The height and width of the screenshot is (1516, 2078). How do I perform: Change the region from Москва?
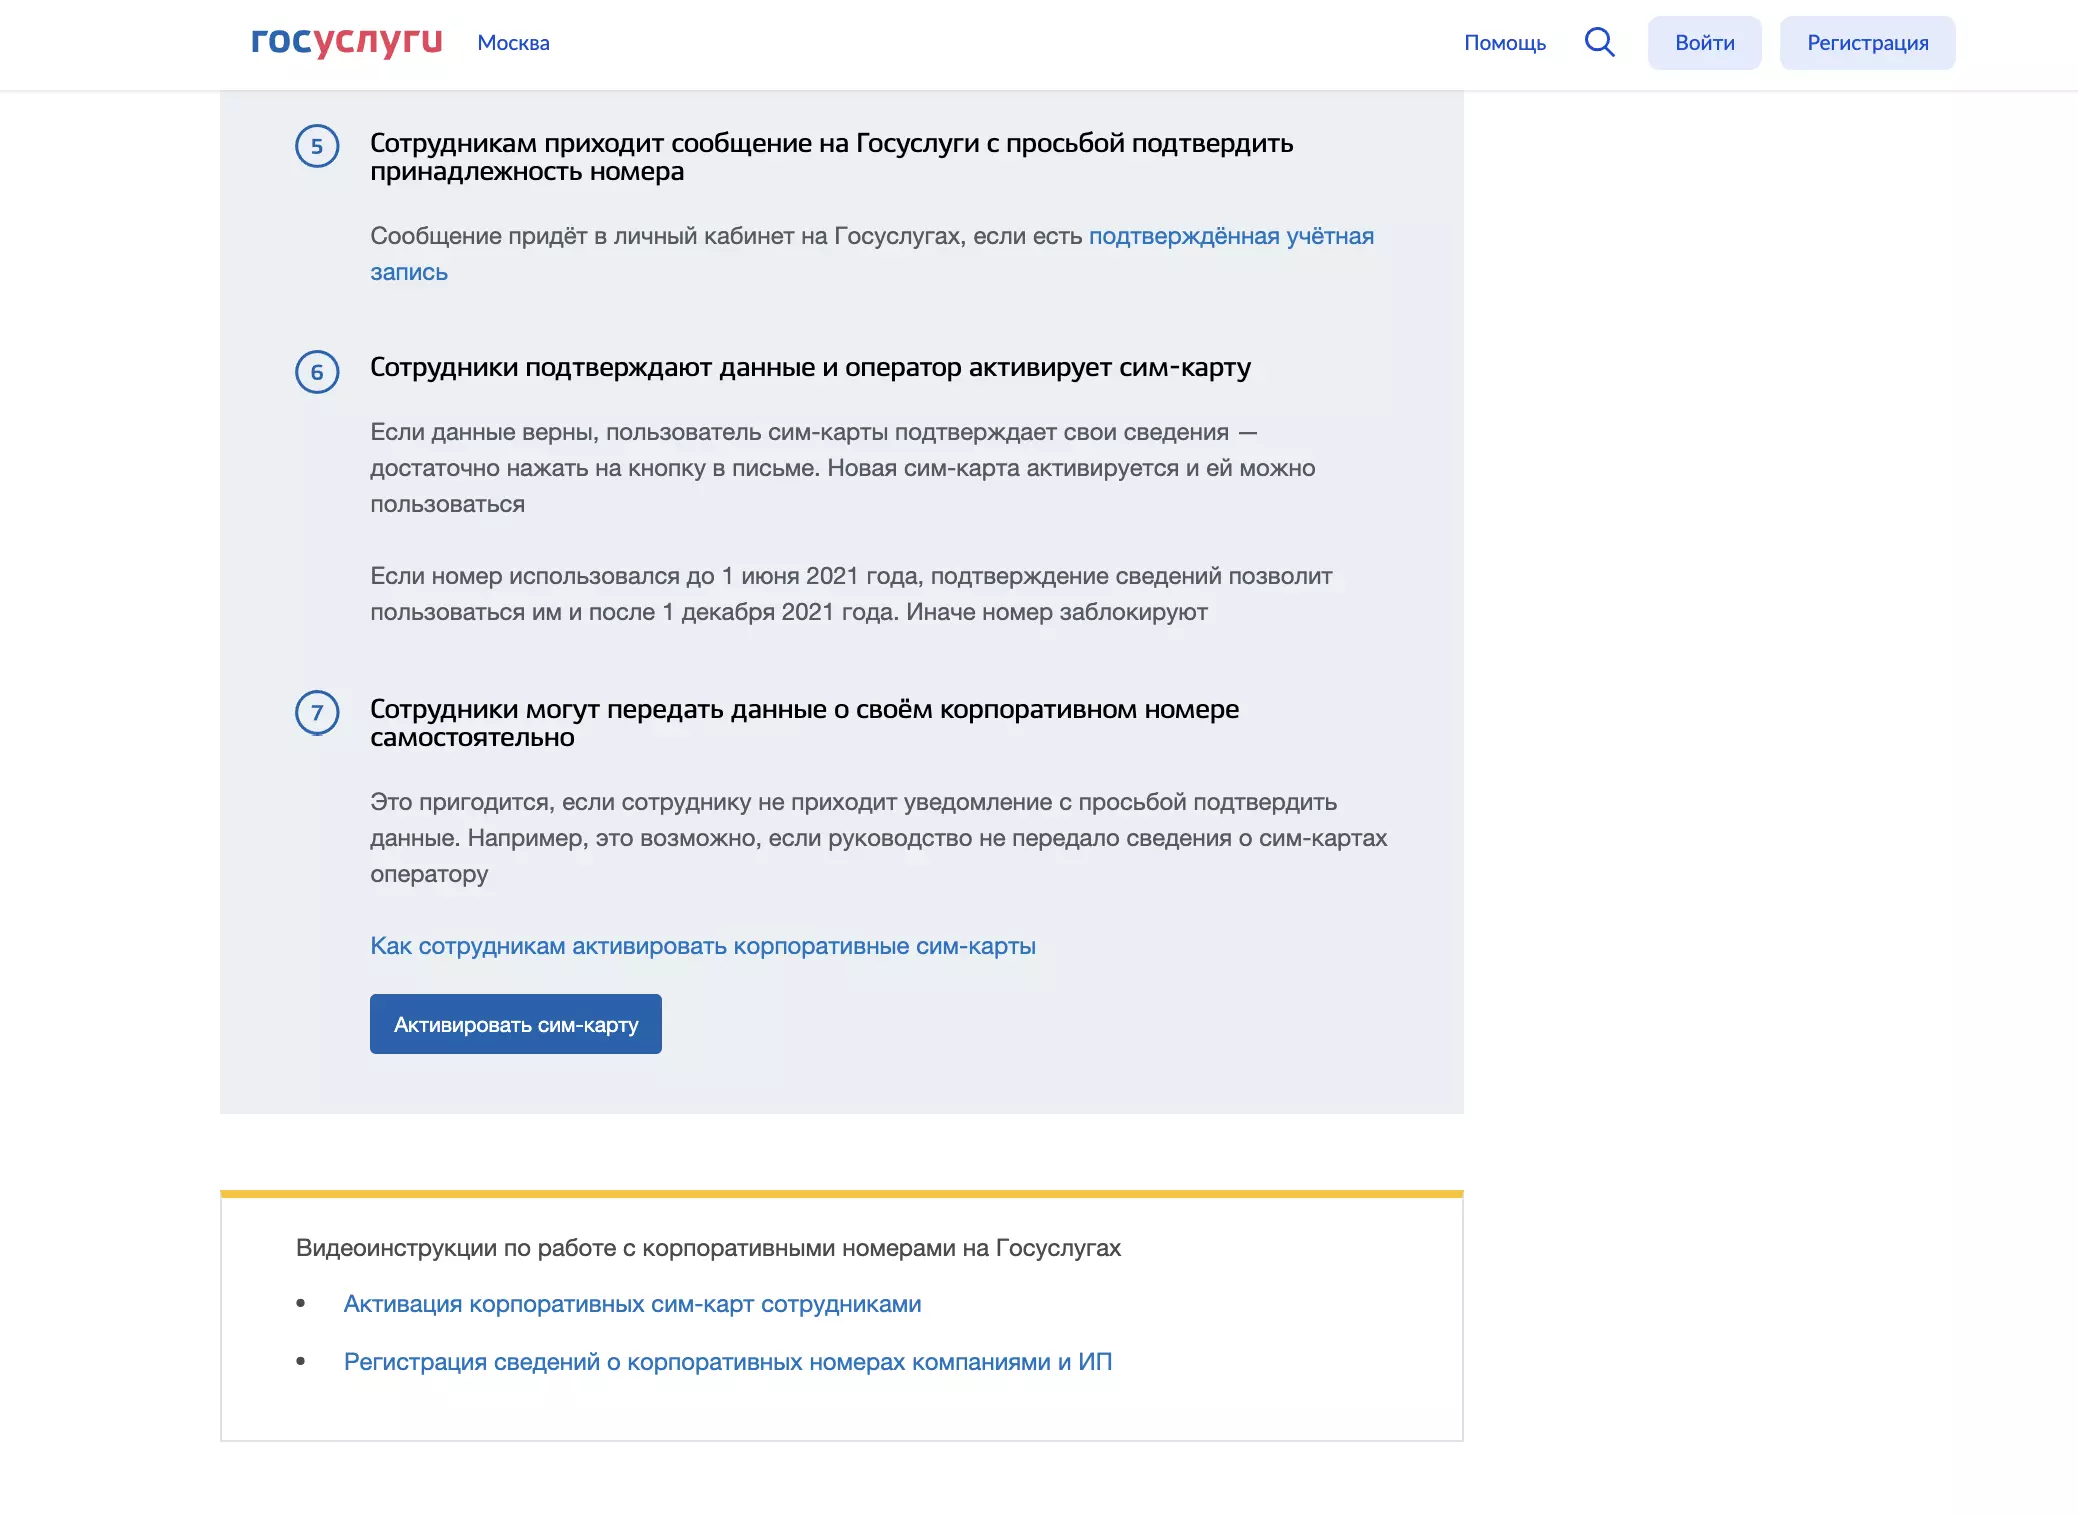513,43
